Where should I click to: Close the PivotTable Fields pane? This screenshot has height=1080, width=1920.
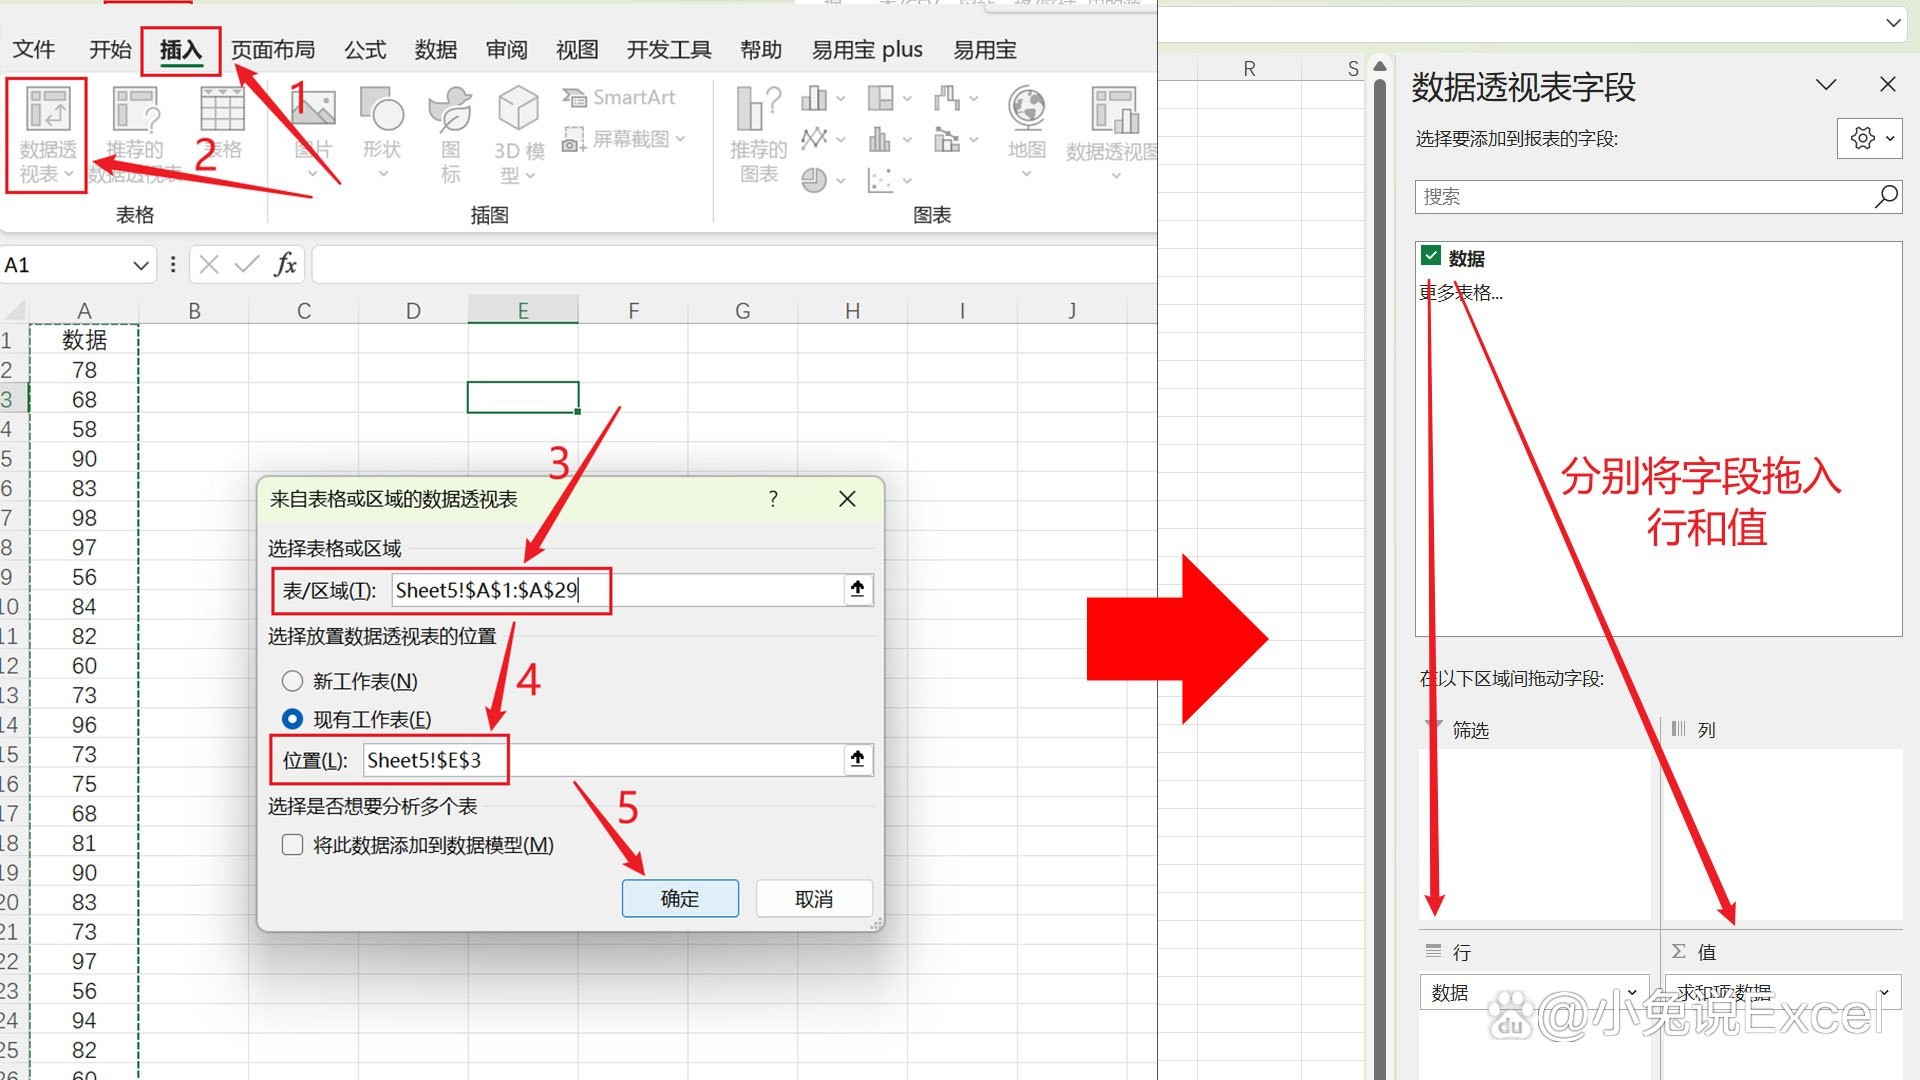click(x=1888, y=84)
